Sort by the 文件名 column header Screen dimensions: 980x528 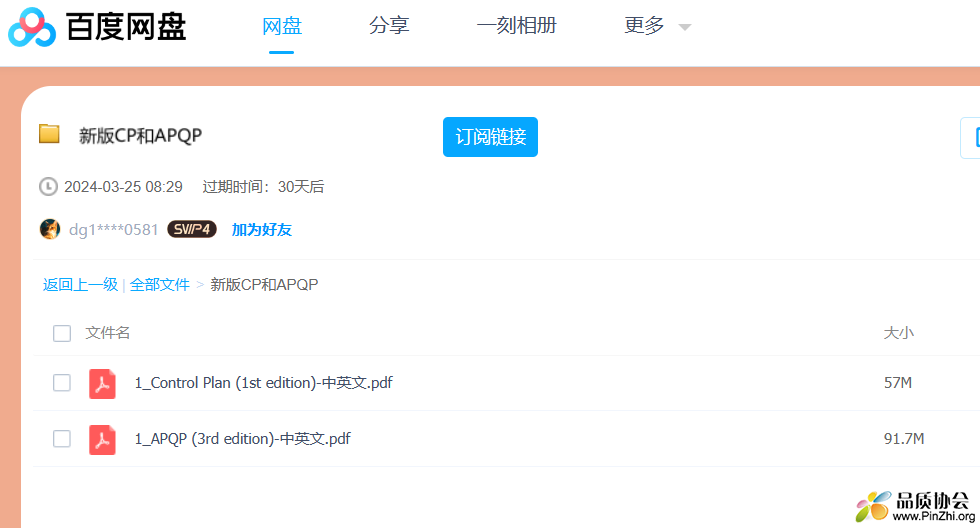(x=108, y=332)
